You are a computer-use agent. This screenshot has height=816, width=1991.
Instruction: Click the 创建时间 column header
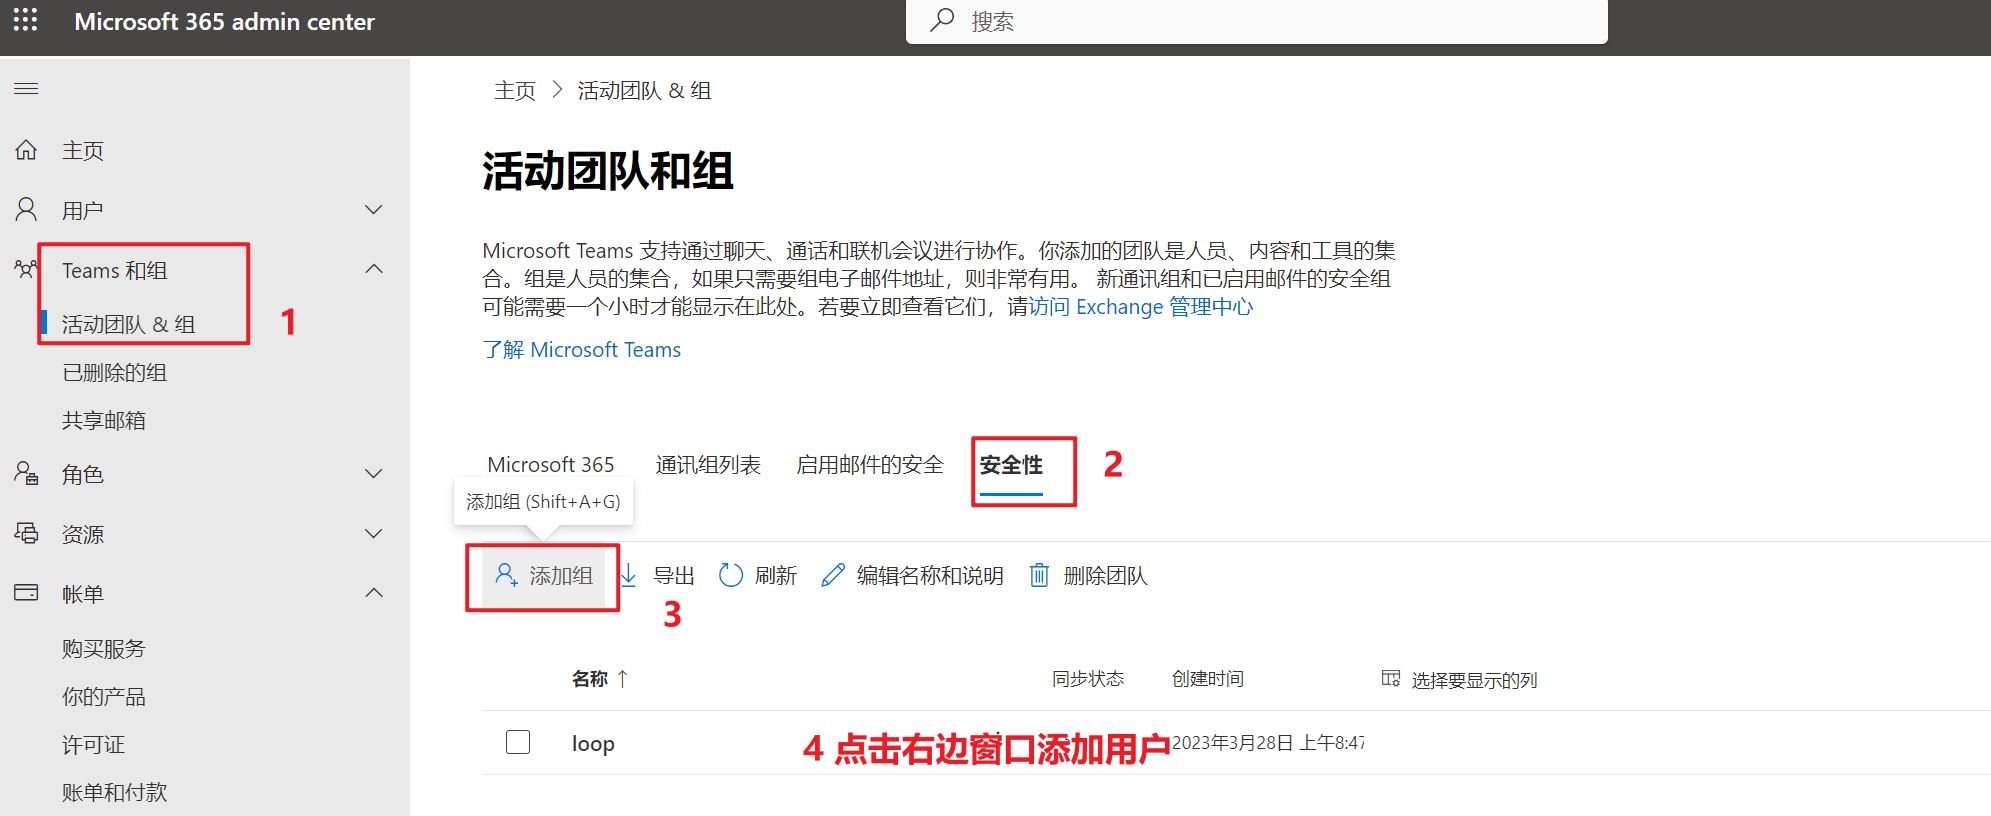[1208, 679]
